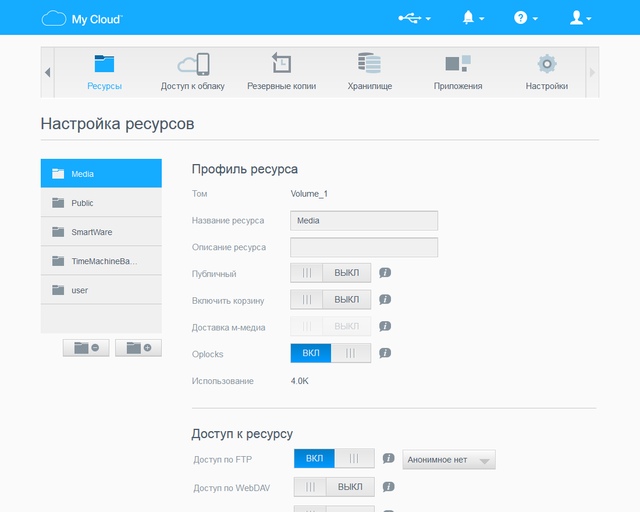The width and height of the screenshot is (640, 512).
Task: Open the Приложения apps tab
Action: pos(458,72)
